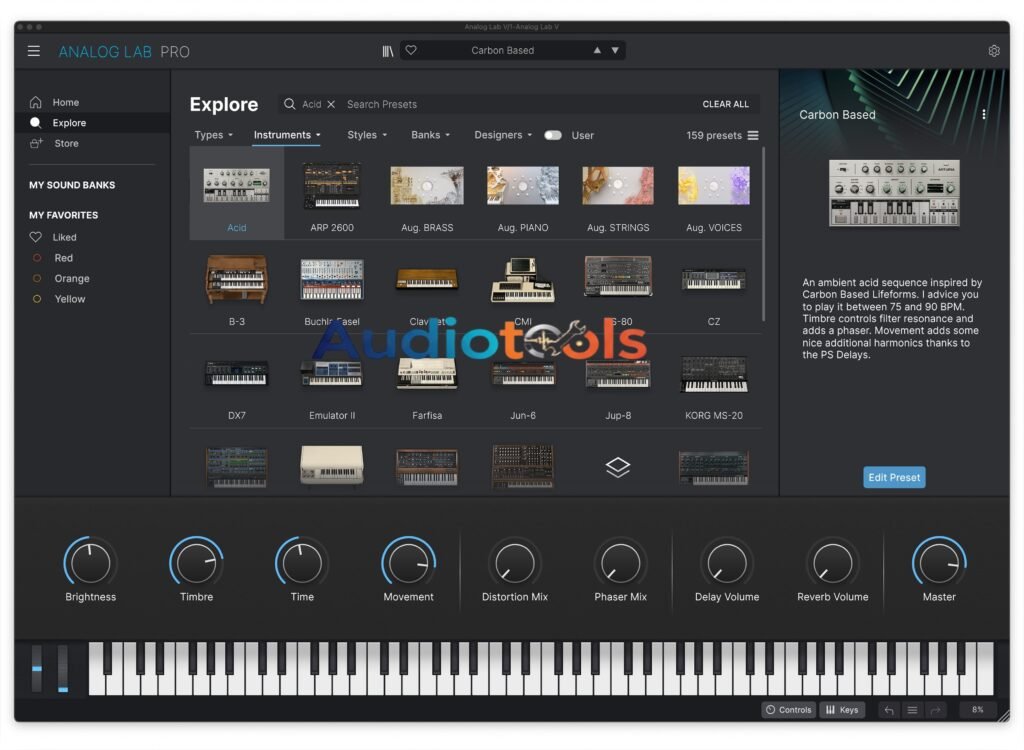Click the undo arrow near the bottom right
This screenshot has height=750, width=1024.
[888, 710]
